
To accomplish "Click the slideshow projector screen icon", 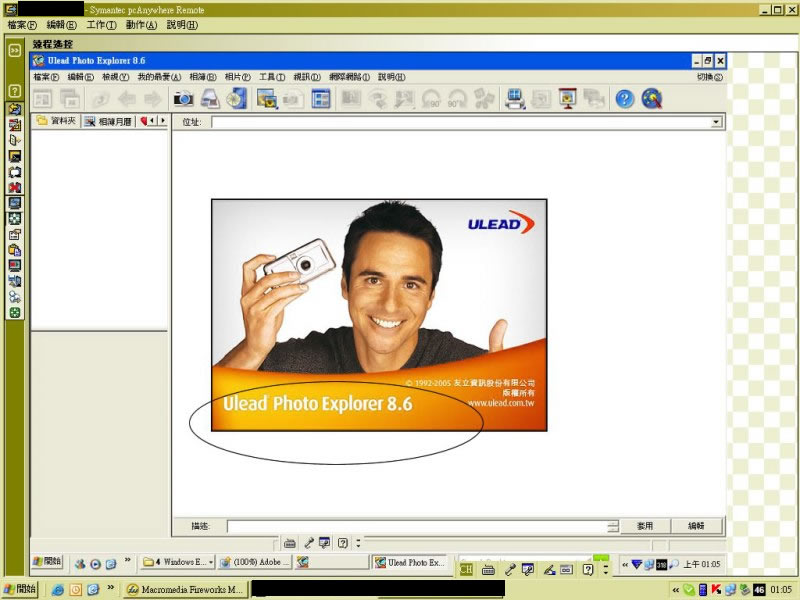I will [567, 98].
